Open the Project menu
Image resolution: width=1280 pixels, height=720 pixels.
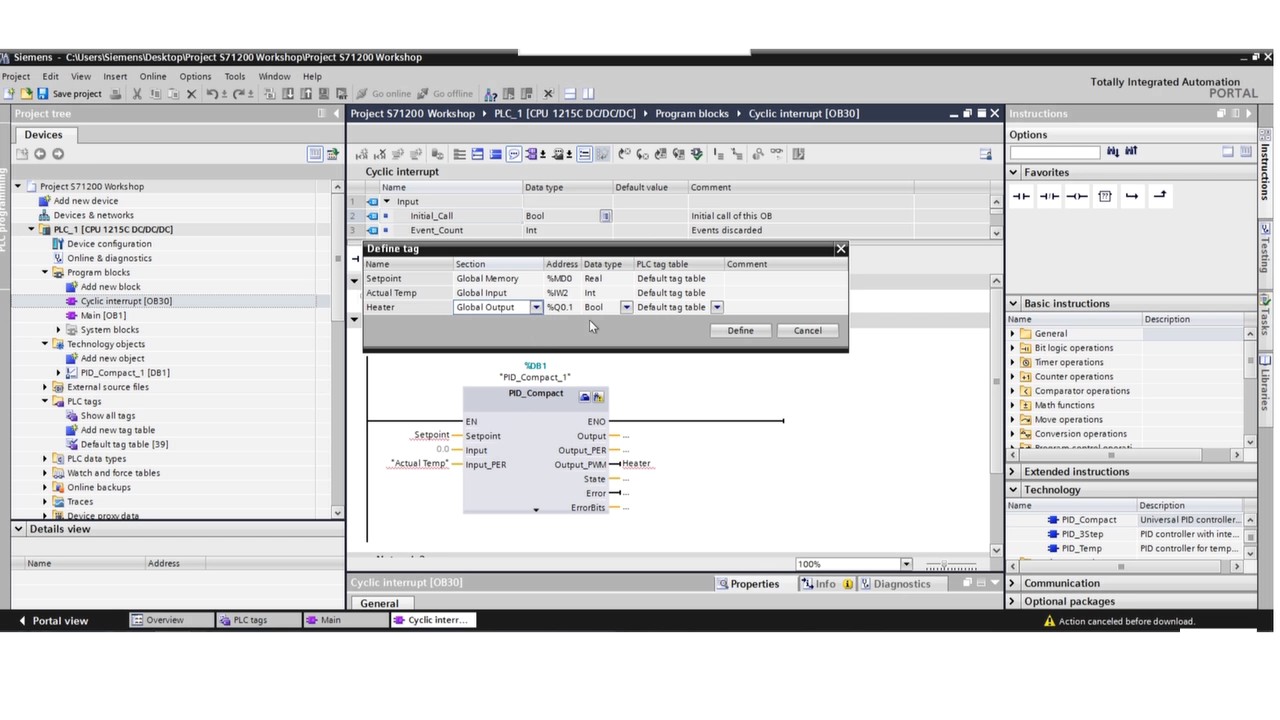click(16, 76)
